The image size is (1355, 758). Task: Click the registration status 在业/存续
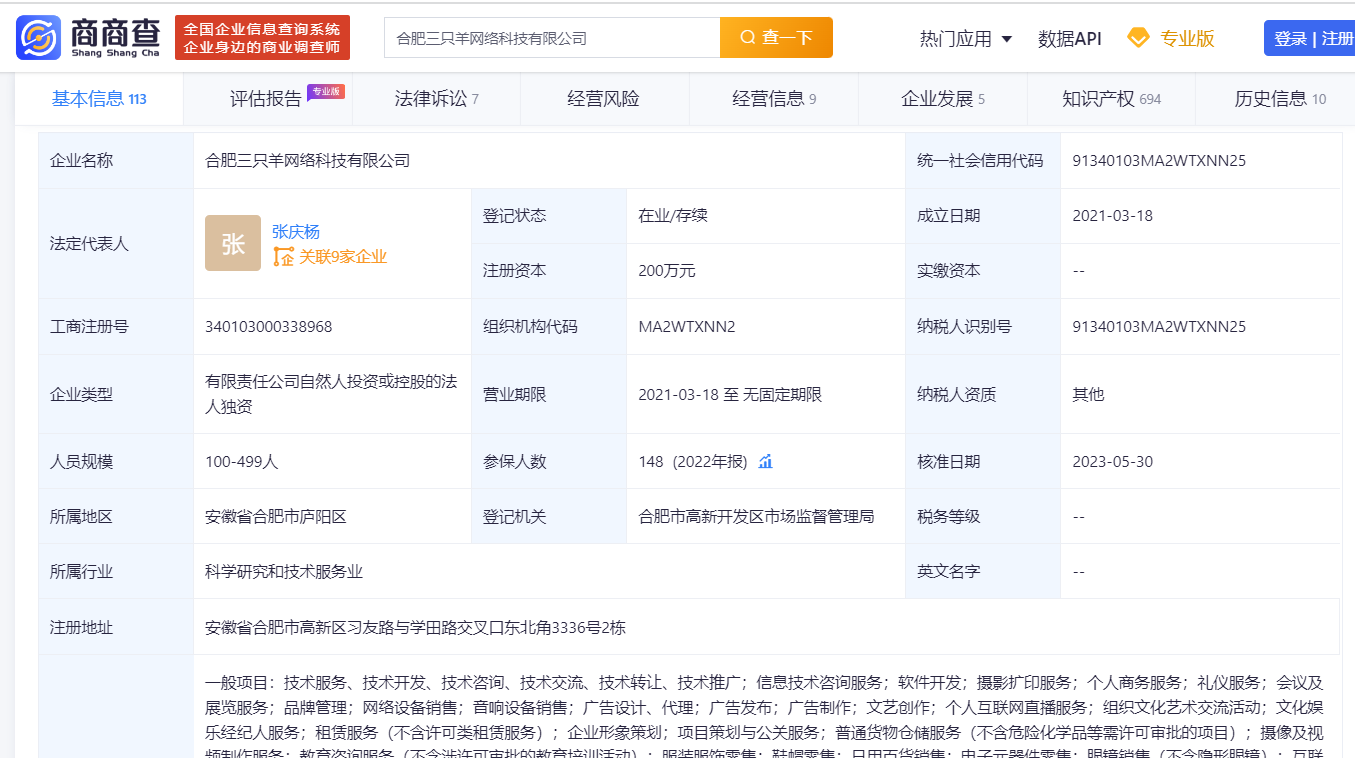[673, 215]
